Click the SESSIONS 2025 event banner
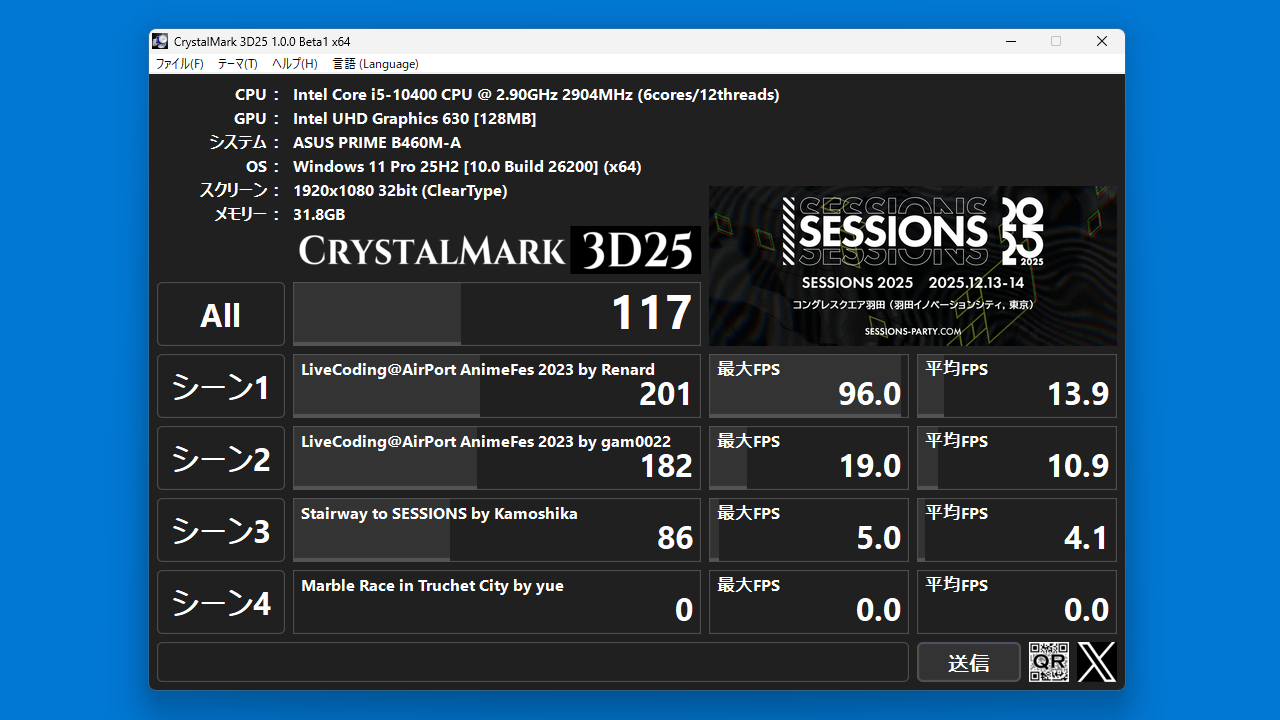This screenshot has width=1280, height=720. (912, 266)
